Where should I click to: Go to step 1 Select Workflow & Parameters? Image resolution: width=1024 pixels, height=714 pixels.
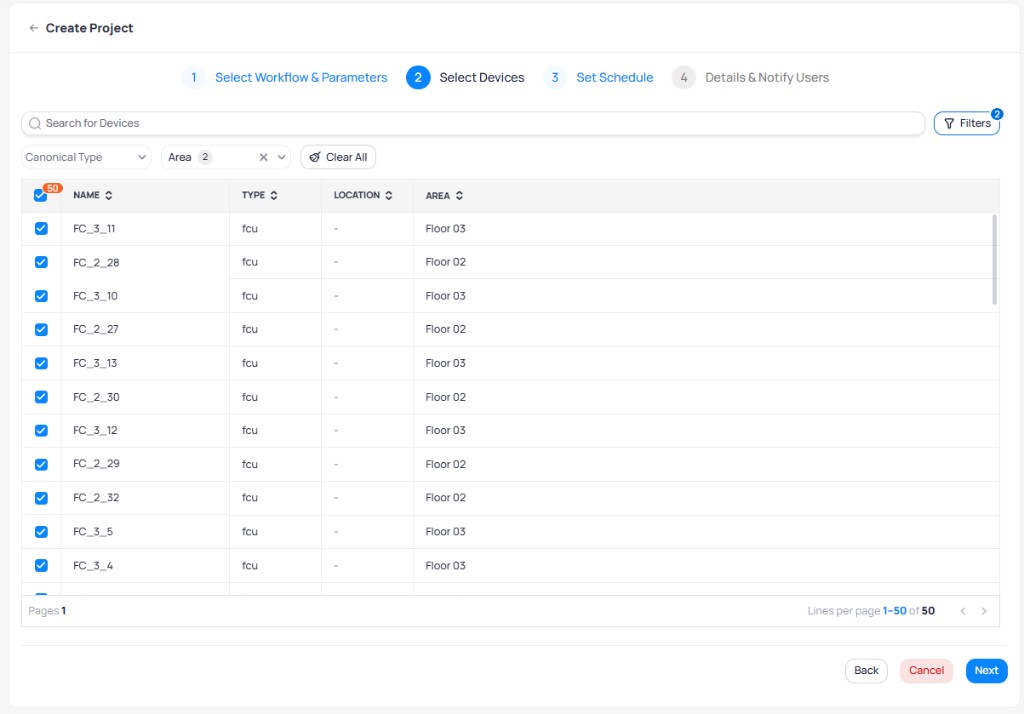[285, 78]
